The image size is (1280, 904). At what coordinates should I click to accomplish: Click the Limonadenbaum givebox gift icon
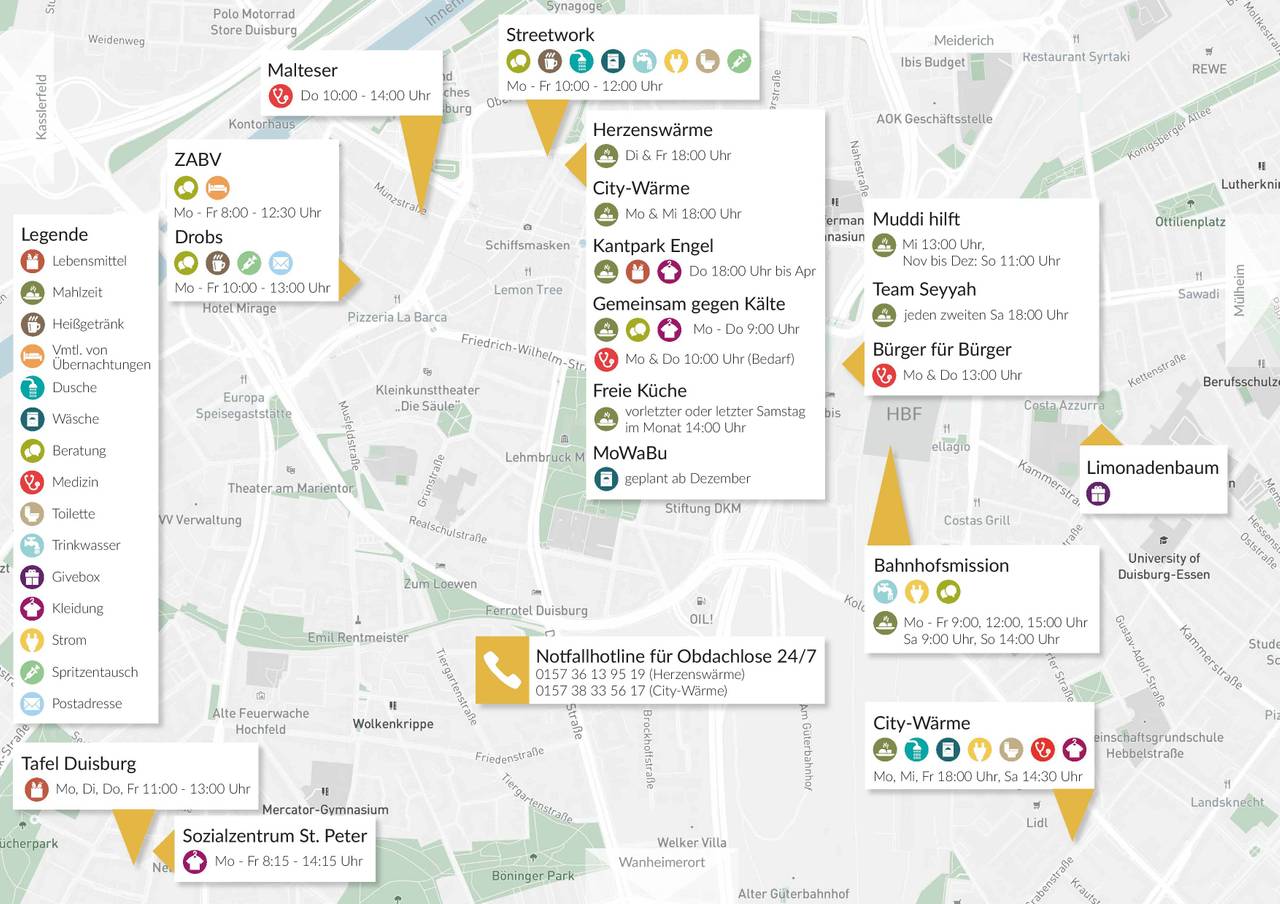(1098, 493)
